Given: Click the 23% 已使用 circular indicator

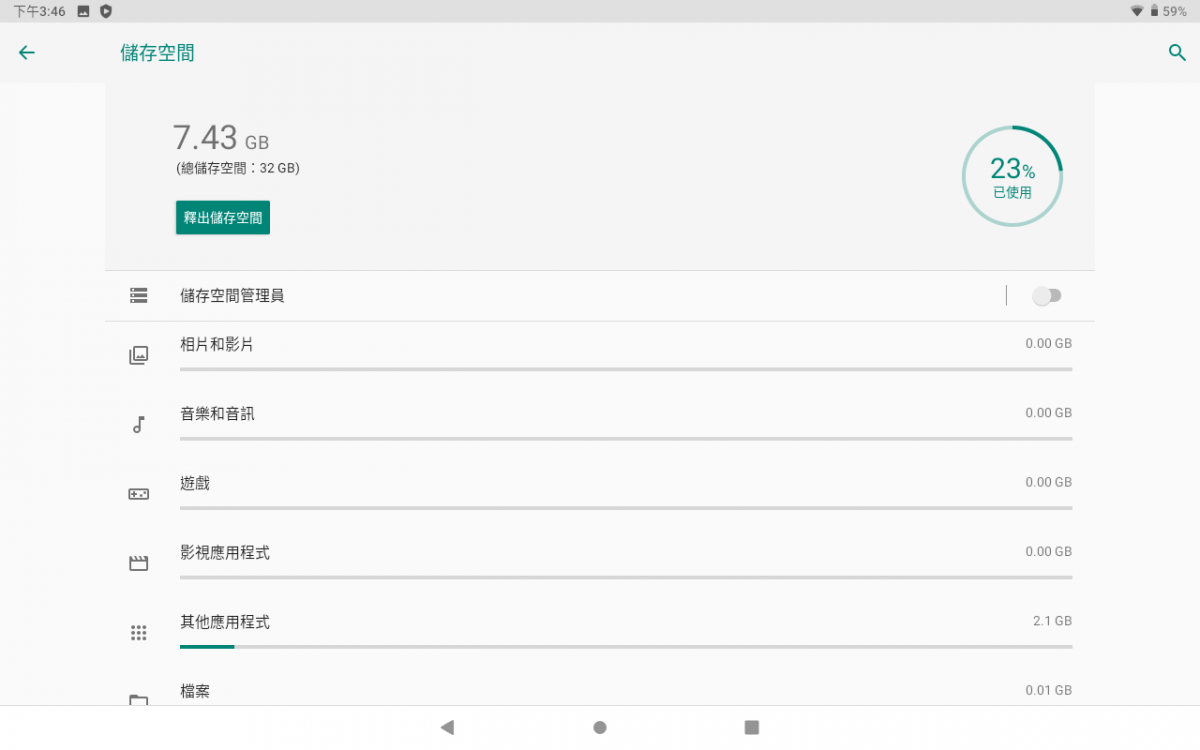Looking at the screenshot, I should coord(1012,176).
